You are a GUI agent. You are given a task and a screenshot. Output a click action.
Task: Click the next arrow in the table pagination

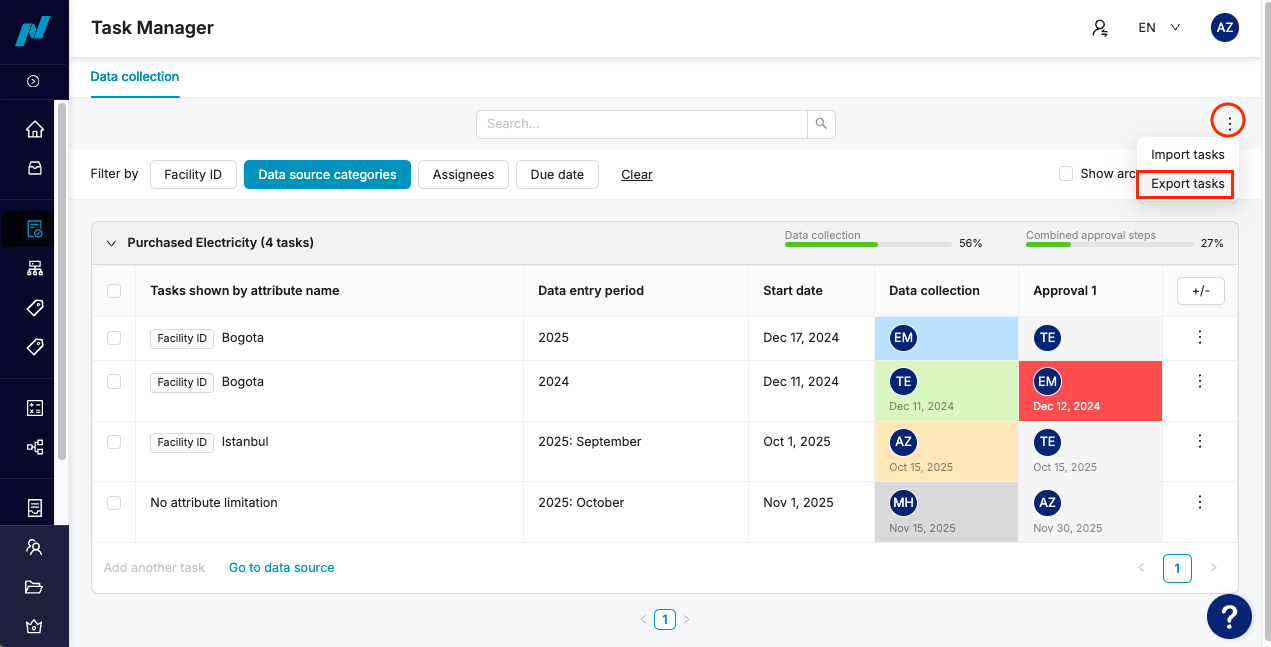[1213, 568]
